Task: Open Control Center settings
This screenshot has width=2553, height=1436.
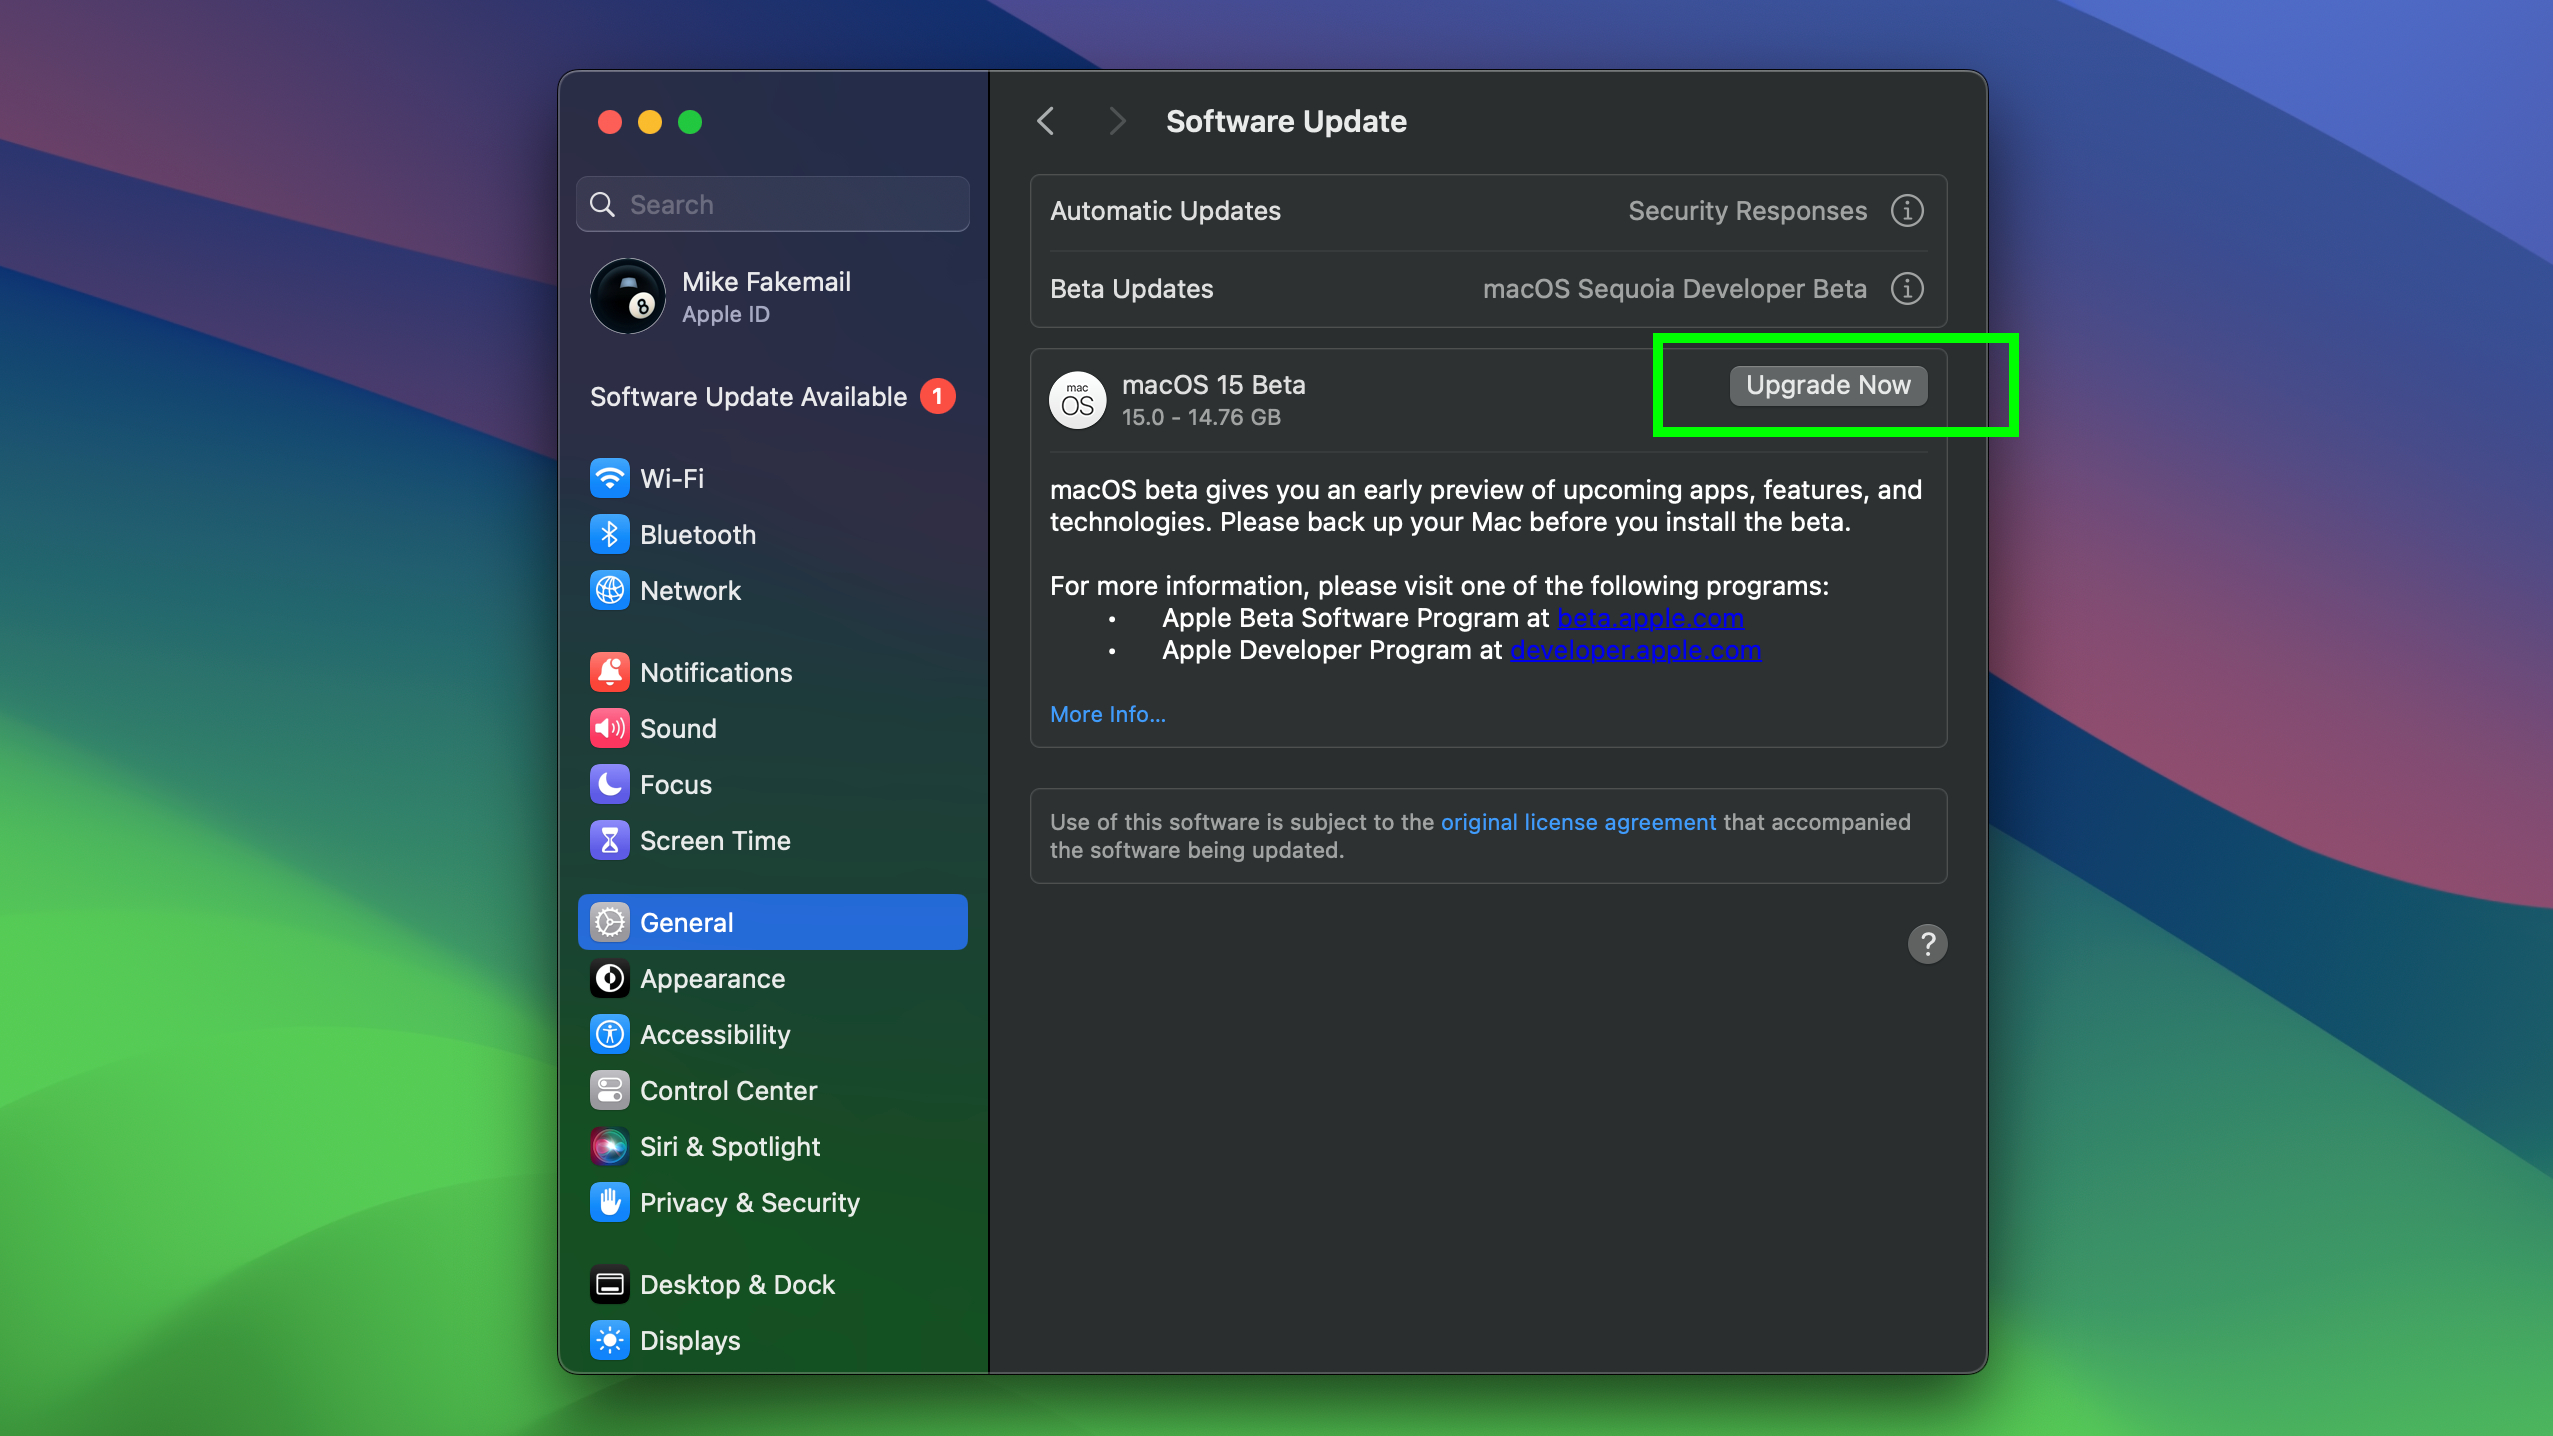Action: 728,1090
